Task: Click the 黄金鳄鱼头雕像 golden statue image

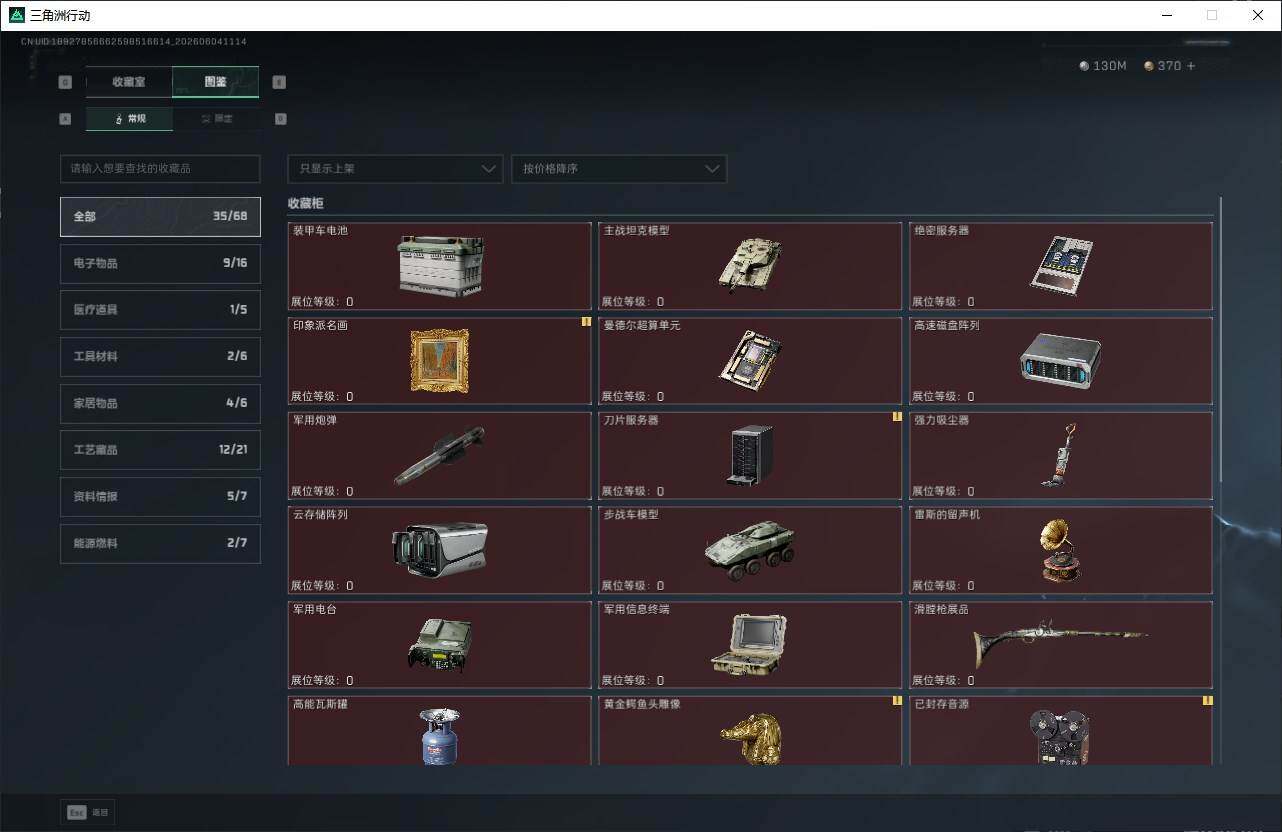Action: pos(750,738)
